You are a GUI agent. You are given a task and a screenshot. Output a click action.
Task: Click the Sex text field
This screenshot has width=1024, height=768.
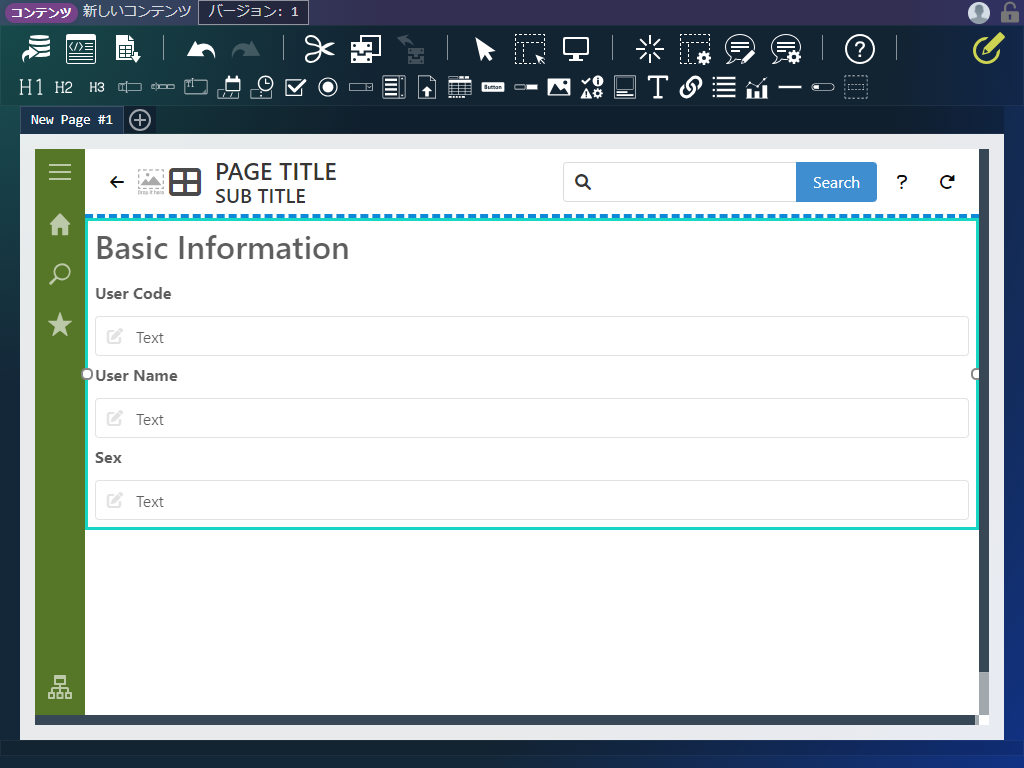532,500
